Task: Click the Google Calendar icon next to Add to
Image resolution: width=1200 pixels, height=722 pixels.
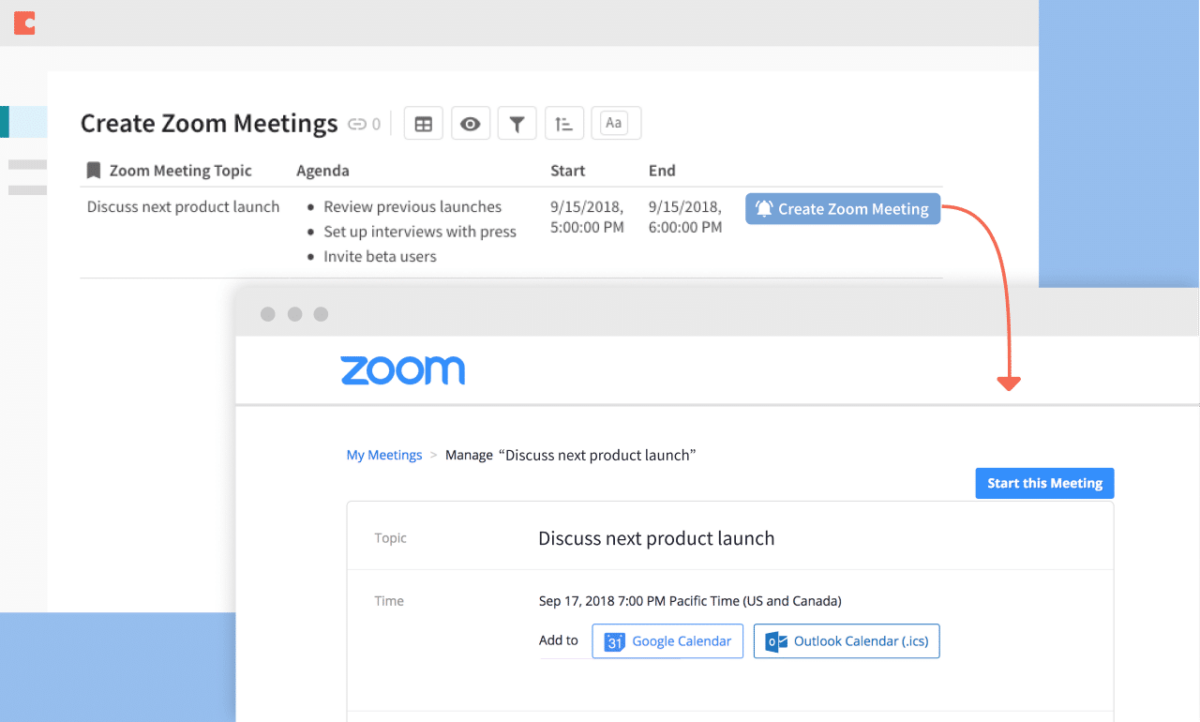Action: pyautogui.click(x=614, y=641)
